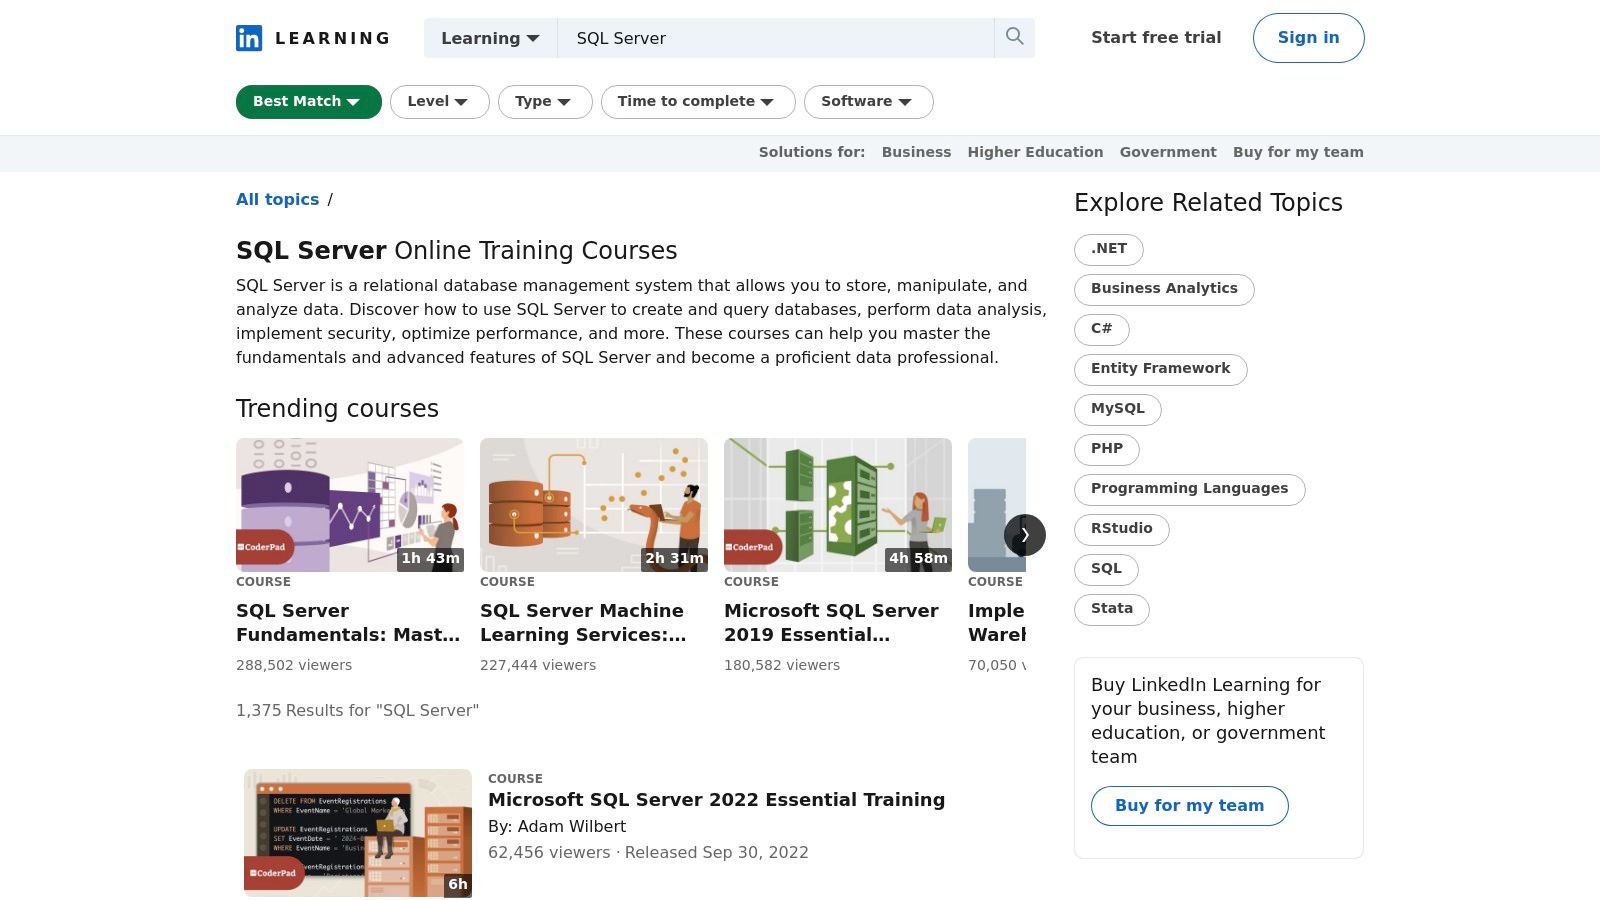Screen dimensions: 1600x900
Task: Open the SQL Server 2022 course thumbnail
Action: [x=358, y=833]
